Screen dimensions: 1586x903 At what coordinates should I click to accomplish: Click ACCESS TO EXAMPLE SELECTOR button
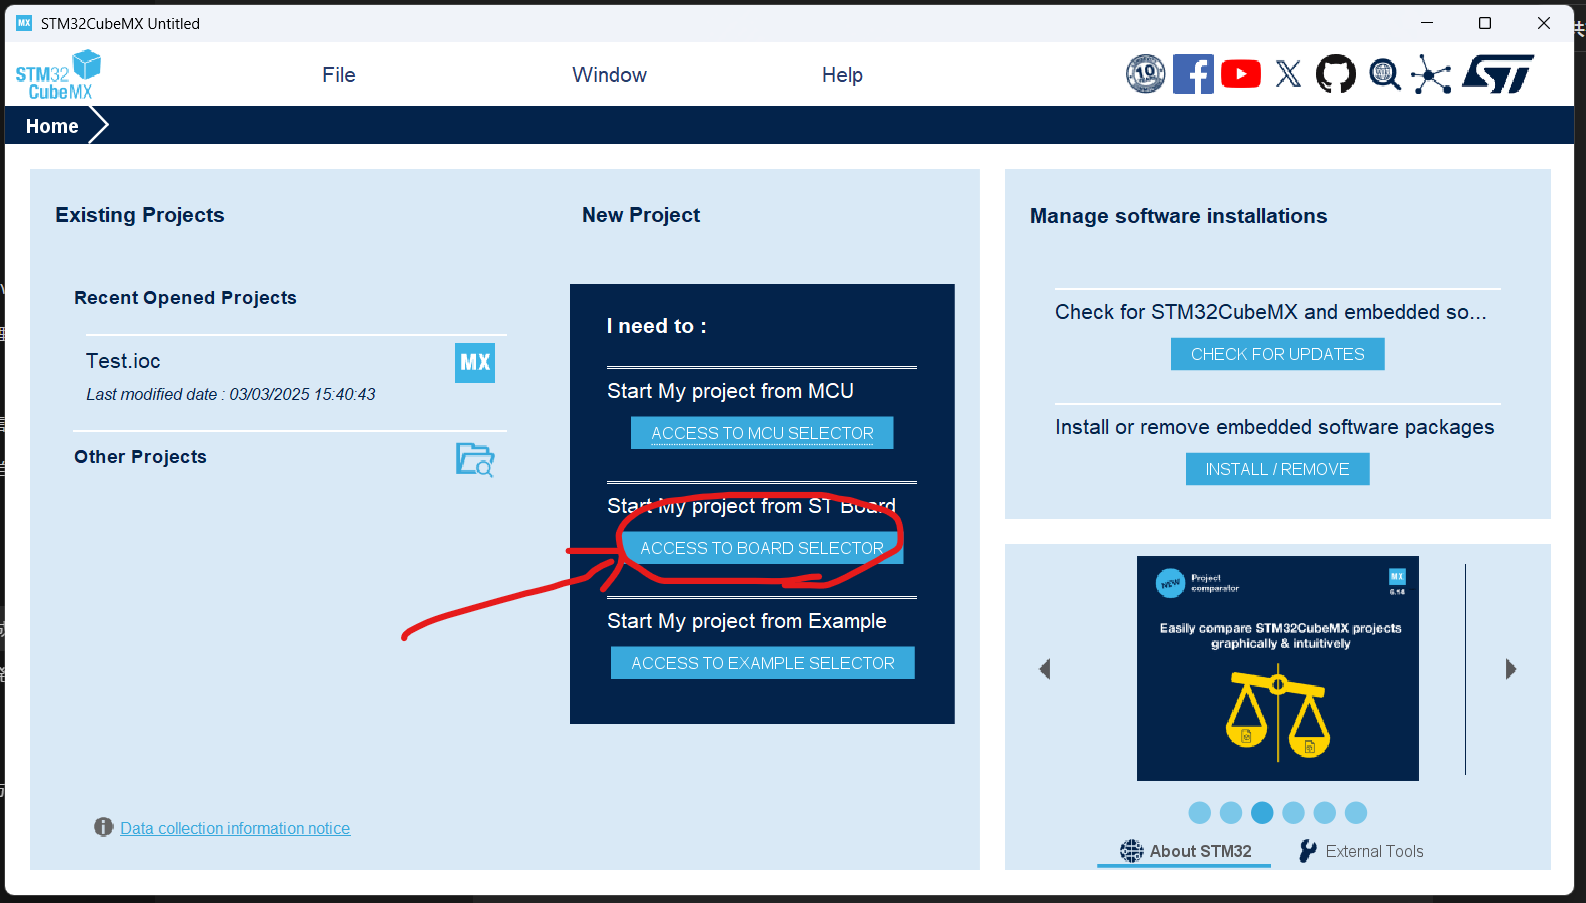763,663
